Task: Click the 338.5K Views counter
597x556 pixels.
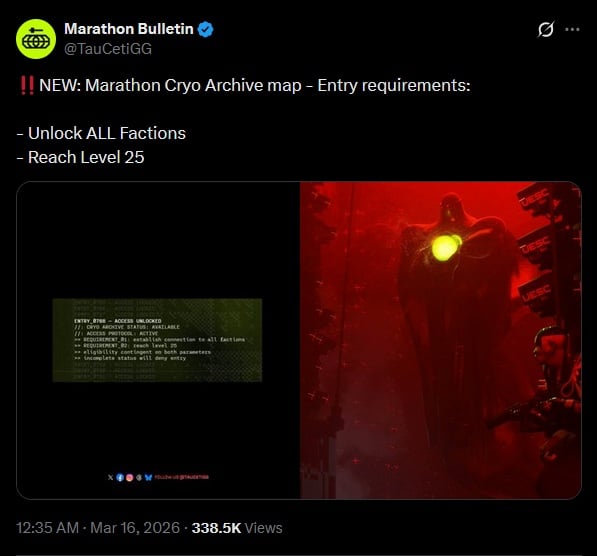Action: [x=237, y=528]
